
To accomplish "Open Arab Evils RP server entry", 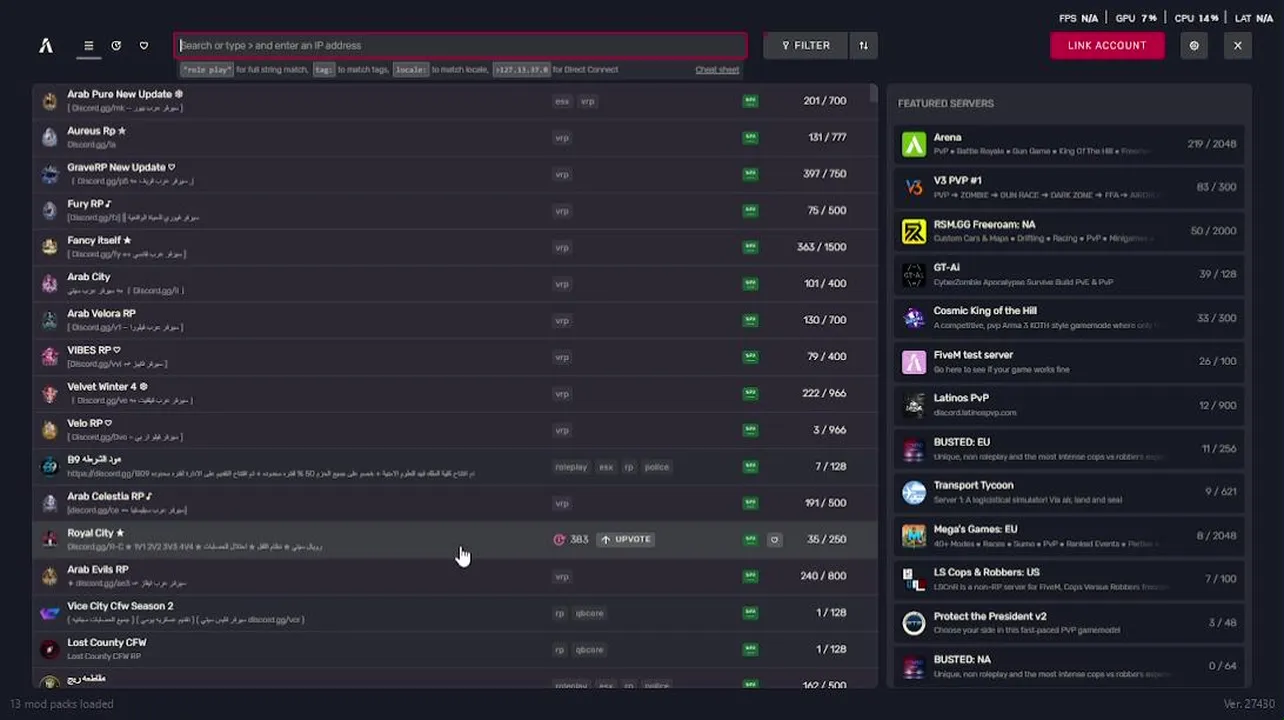I will (455, 576).
